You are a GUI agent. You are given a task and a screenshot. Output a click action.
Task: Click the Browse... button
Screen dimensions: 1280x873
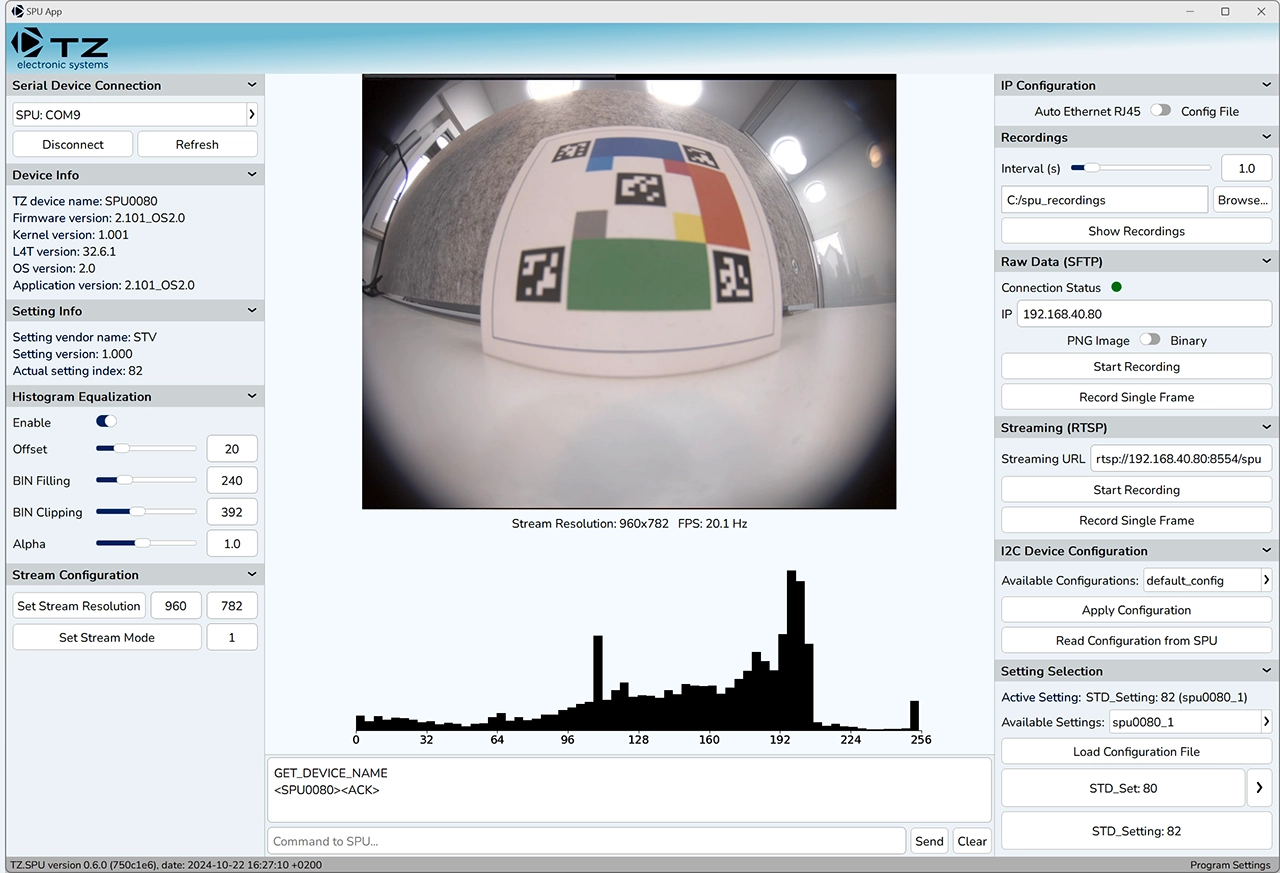tap(1242, 200)
